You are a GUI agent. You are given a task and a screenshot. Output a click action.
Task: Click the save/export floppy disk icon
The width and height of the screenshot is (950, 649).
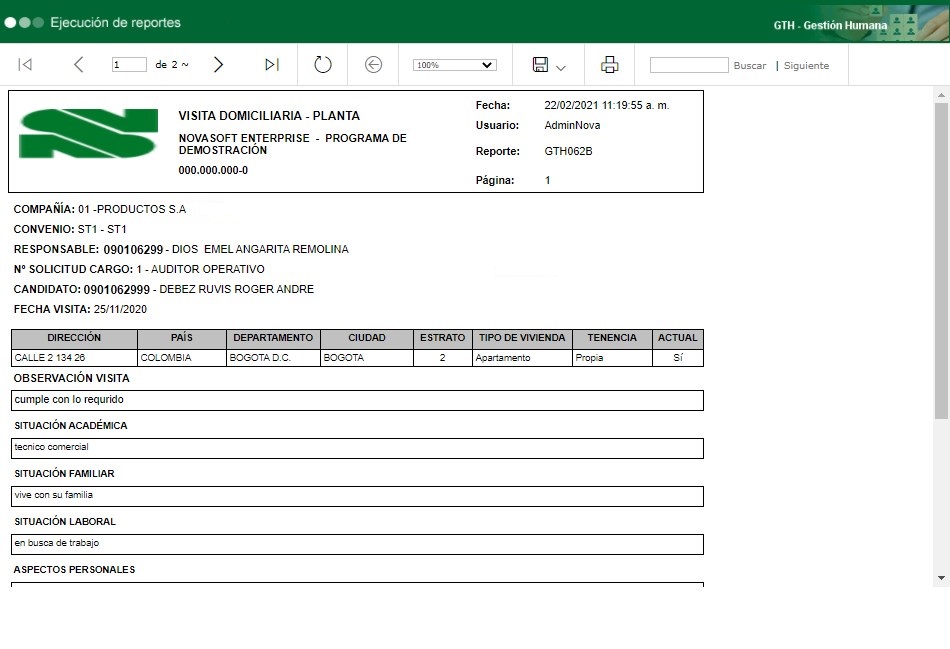pyautogui.click(x=540, y=65)
